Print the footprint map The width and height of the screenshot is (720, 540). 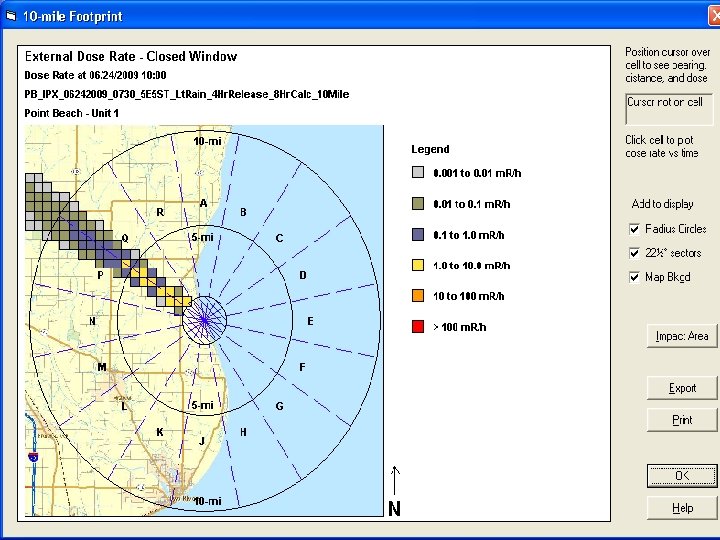682,420
